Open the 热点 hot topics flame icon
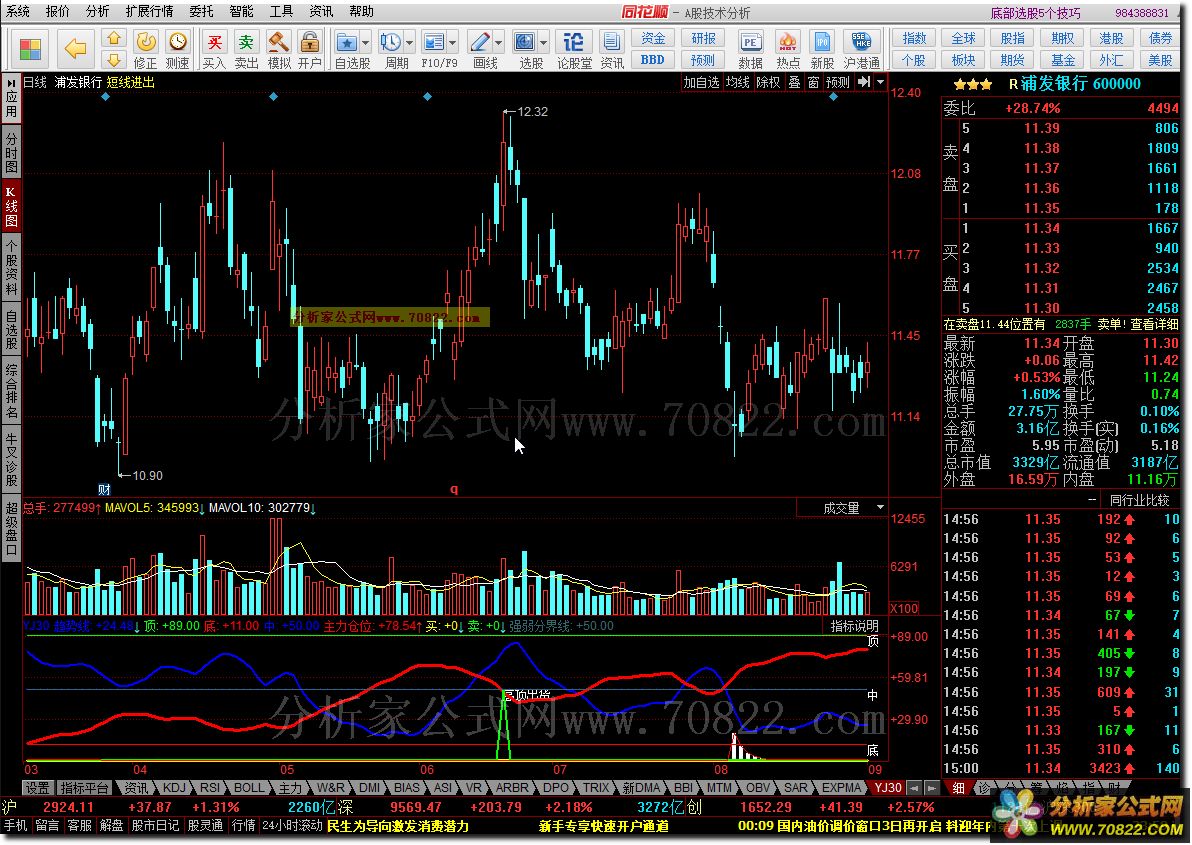This screenshot has width=1192, height=845. pyautogui.click(x=788, y=49)
